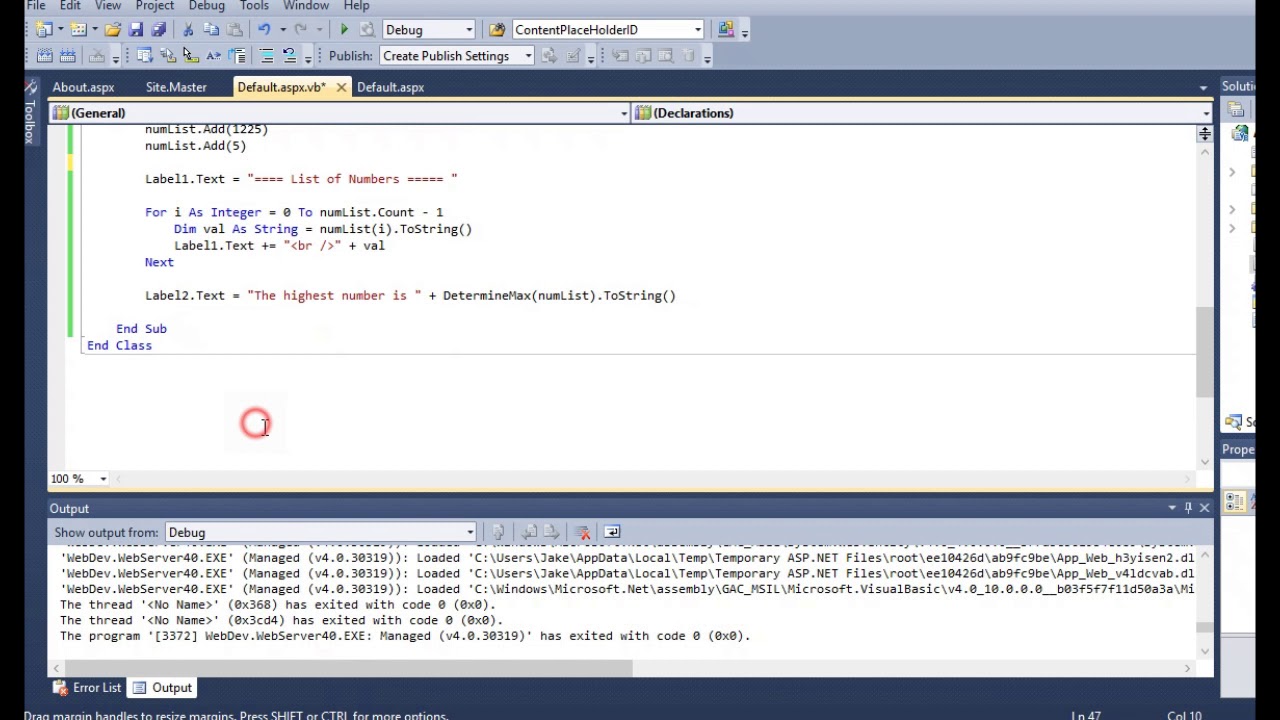This screenshot has width=1280, height=720.
Task: Click the Display quick info icon
Action: pos(190,56)
